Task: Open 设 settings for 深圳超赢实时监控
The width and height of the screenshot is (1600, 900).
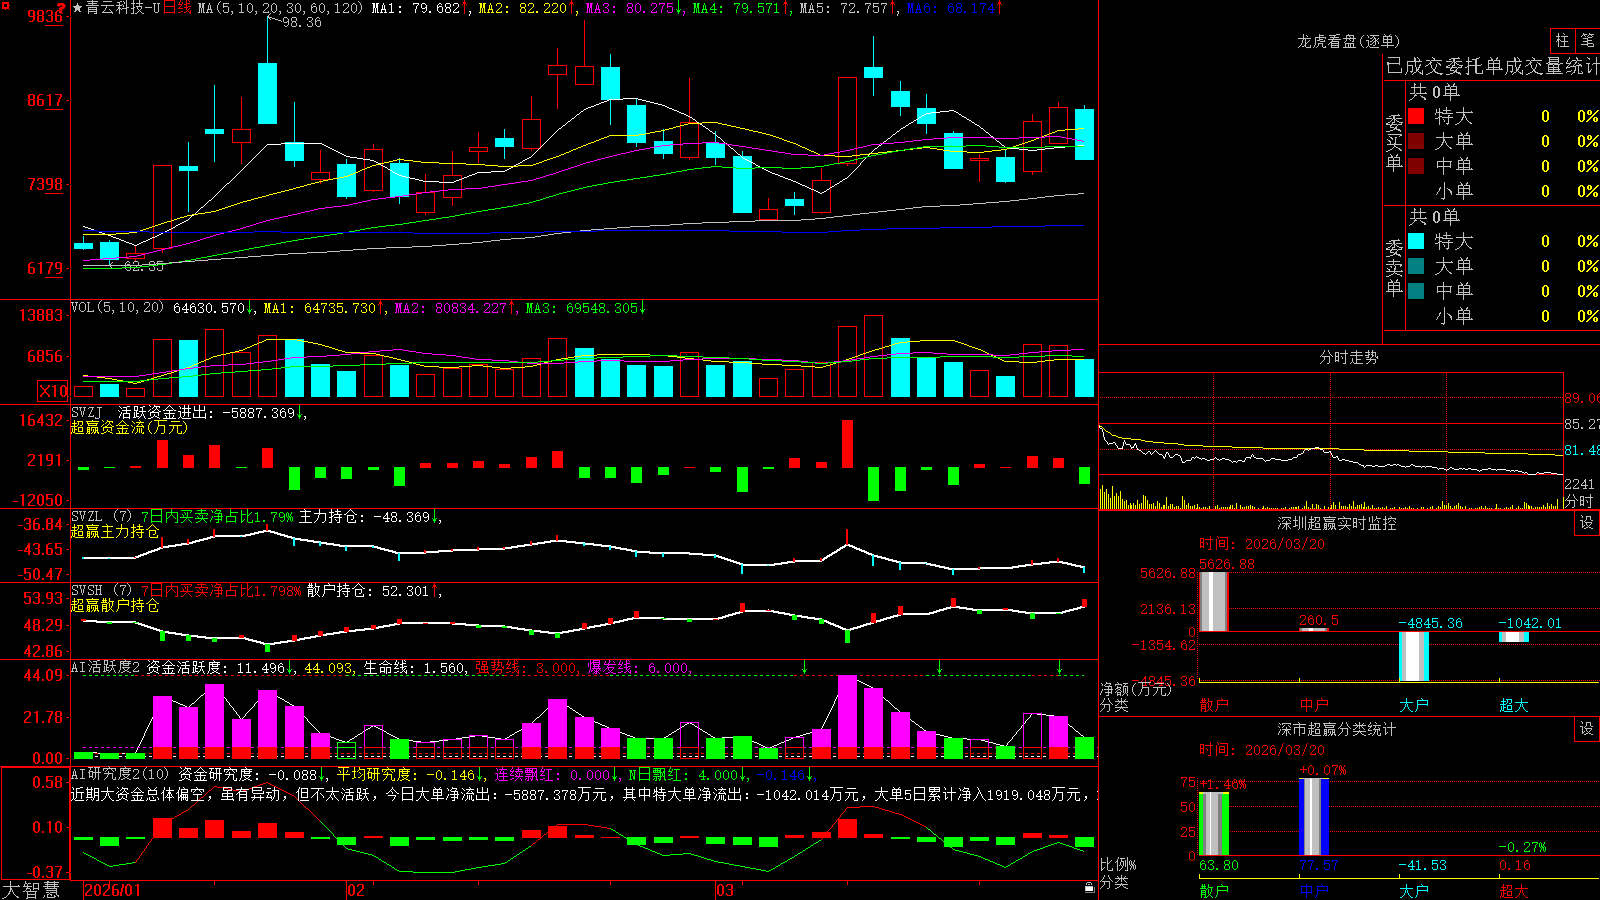Action: coord(1587,523)
